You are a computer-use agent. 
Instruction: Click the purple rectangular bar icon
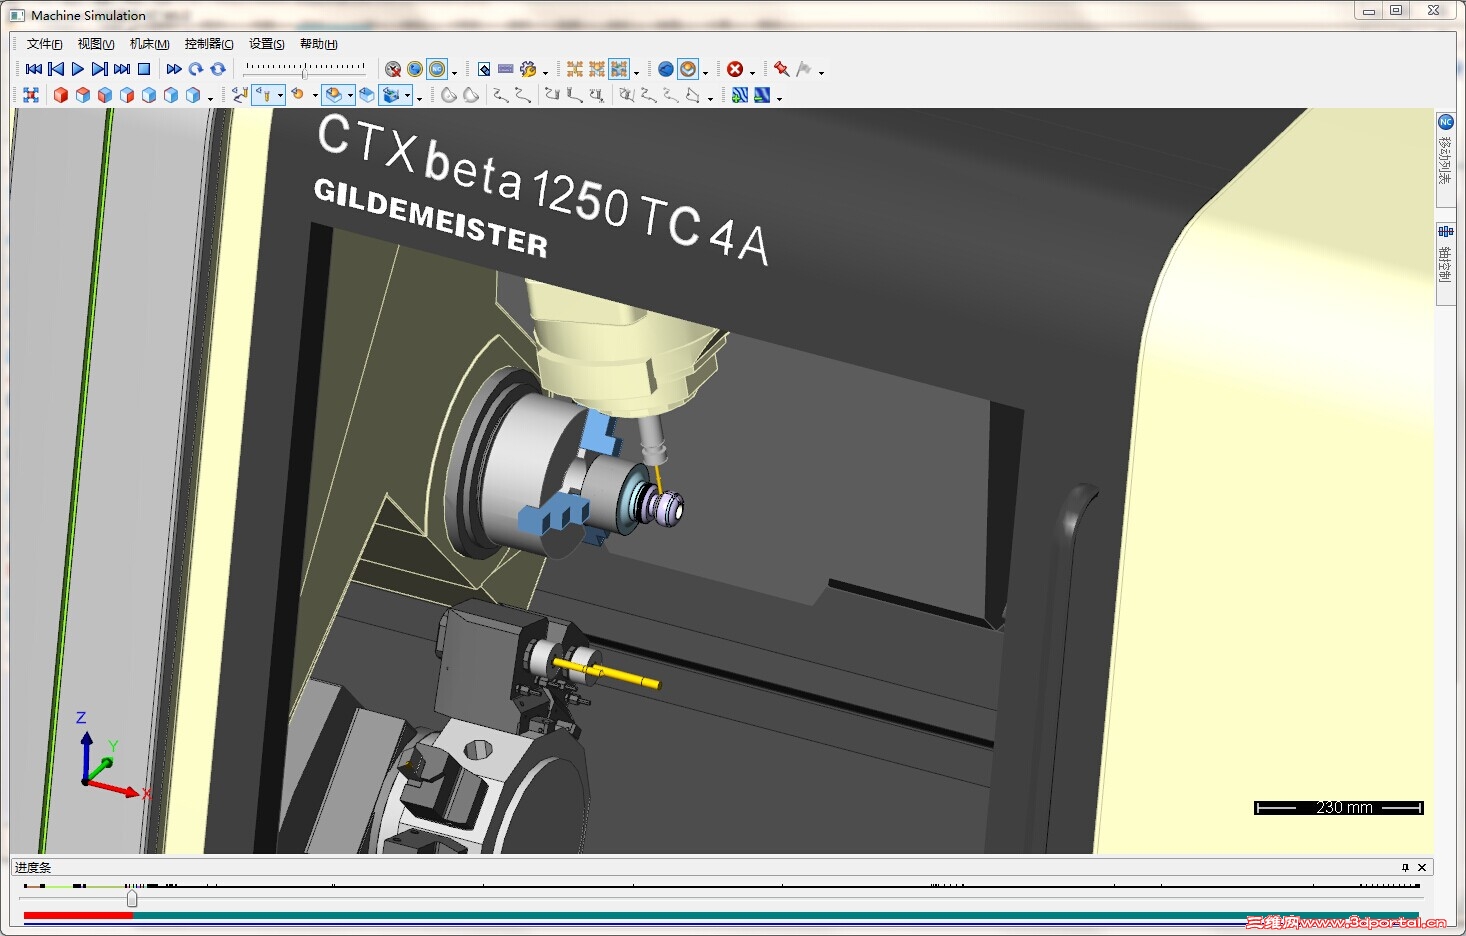[506, 69]
